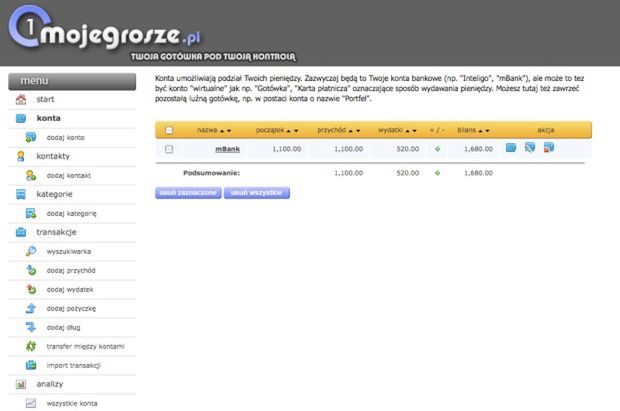This screenshot has width=620, height=411.
Task: Go to dodaj pożyczkę link
Action: click(71, 309)
